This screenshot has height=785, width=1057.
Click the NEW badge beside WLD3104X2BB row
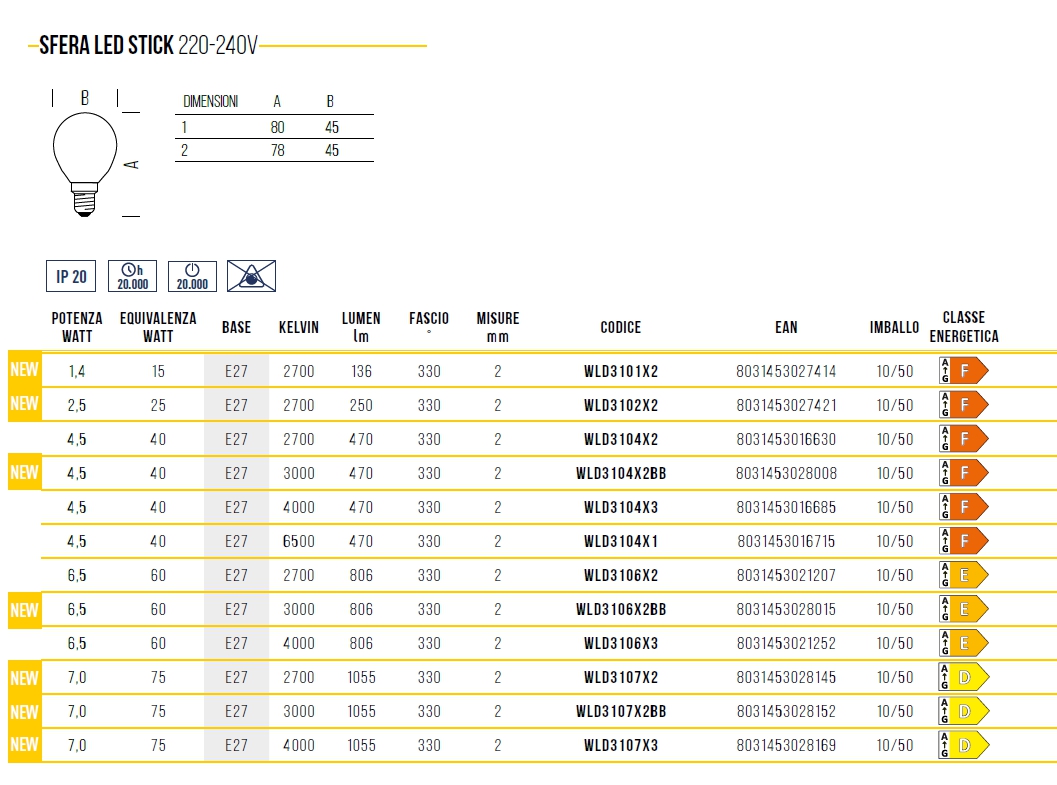24,472
